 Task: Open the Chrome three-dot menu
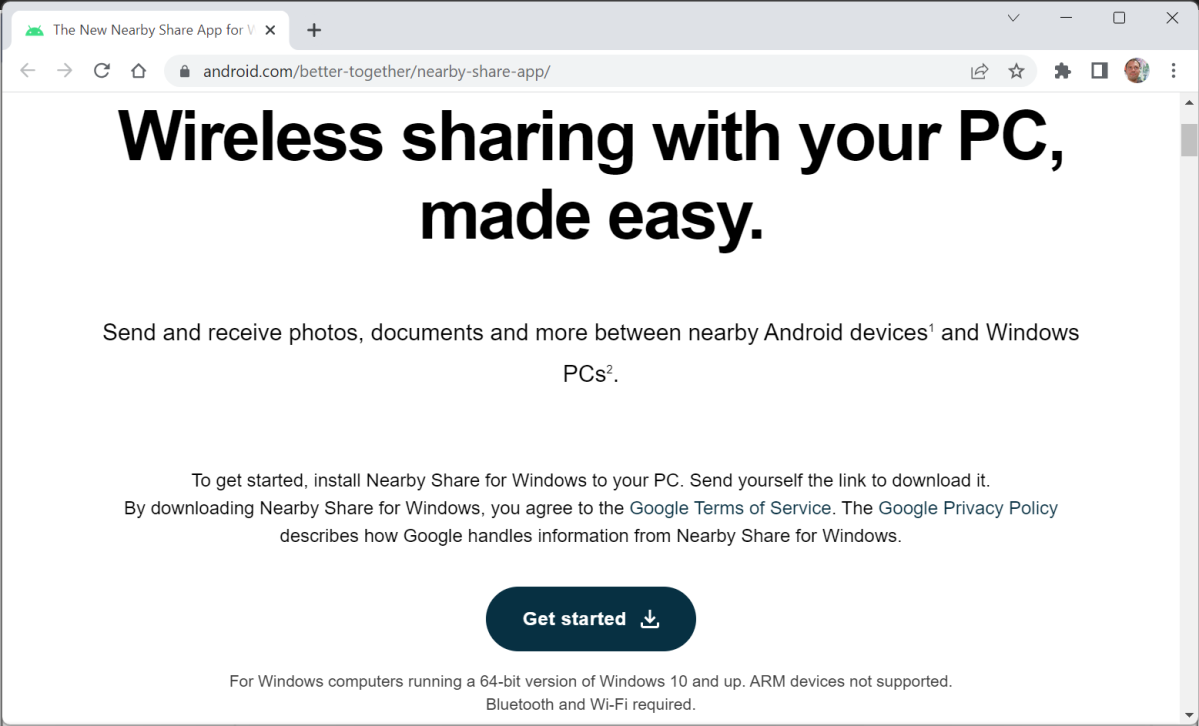1174,71
